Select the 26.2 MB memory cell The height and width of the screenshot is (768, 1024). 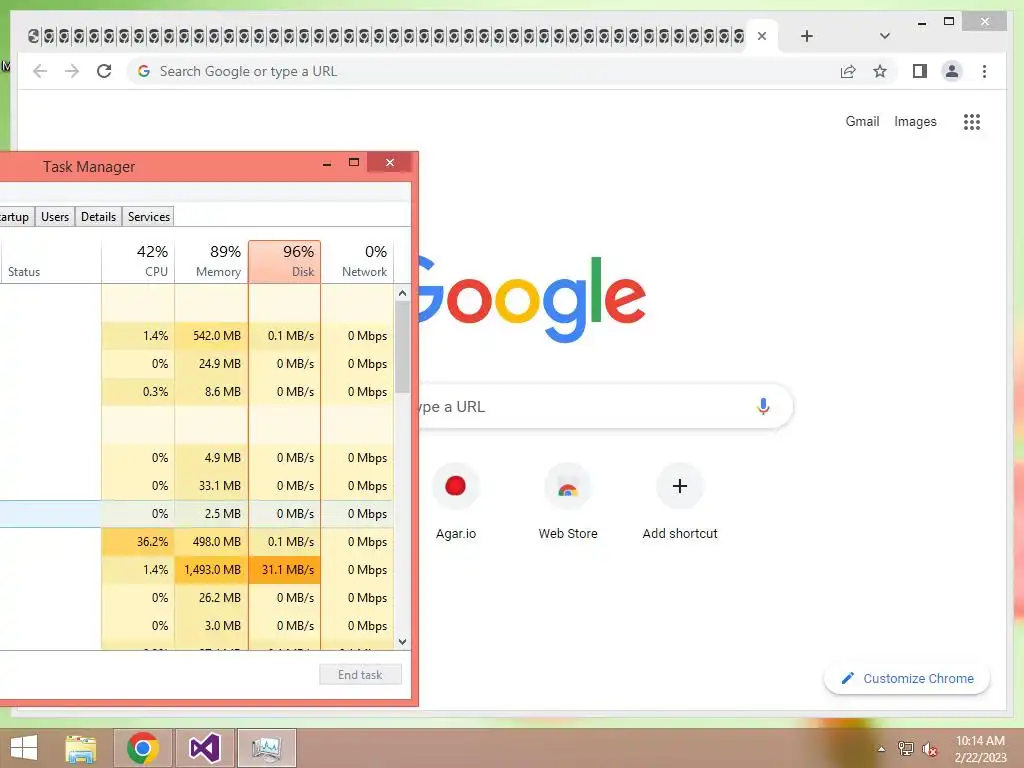(212, 598)
